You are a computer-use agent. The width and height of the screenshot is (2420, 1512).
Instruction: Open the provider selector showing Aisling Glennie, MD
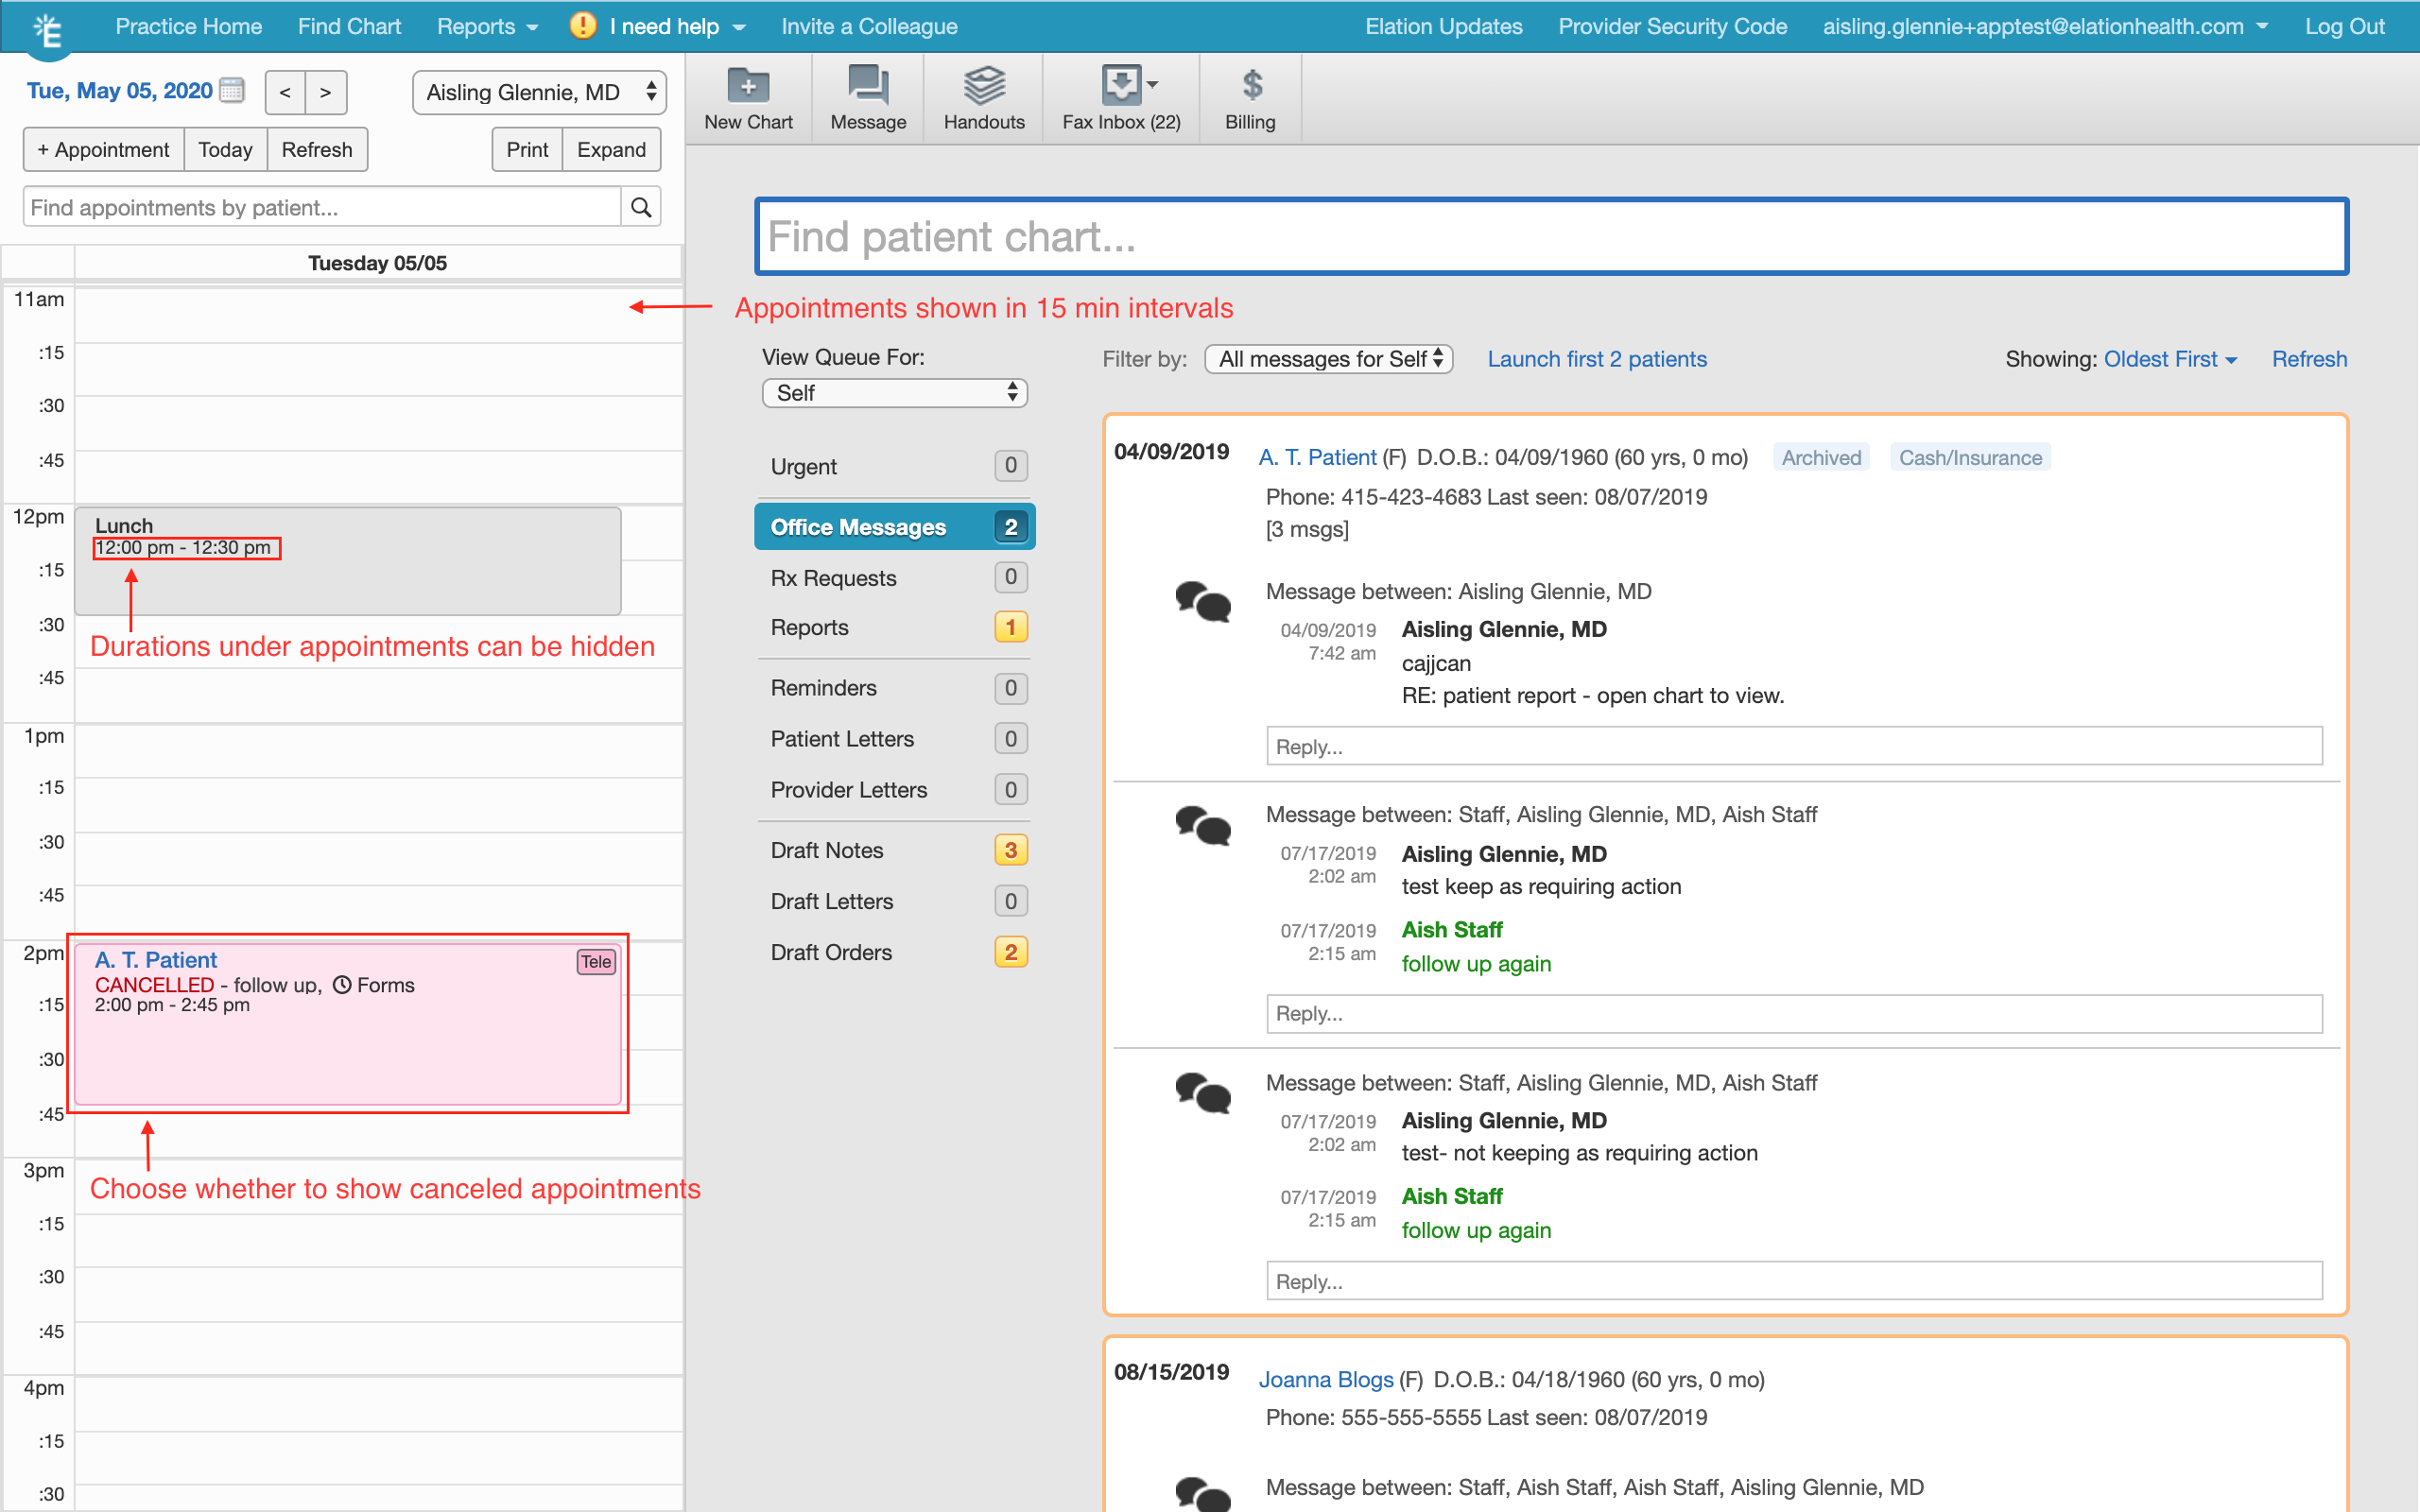pos(539,92)
